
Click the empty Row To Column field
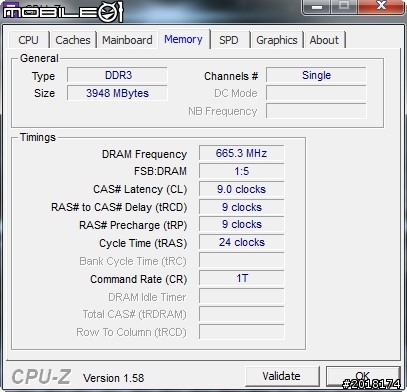(242, 332)
